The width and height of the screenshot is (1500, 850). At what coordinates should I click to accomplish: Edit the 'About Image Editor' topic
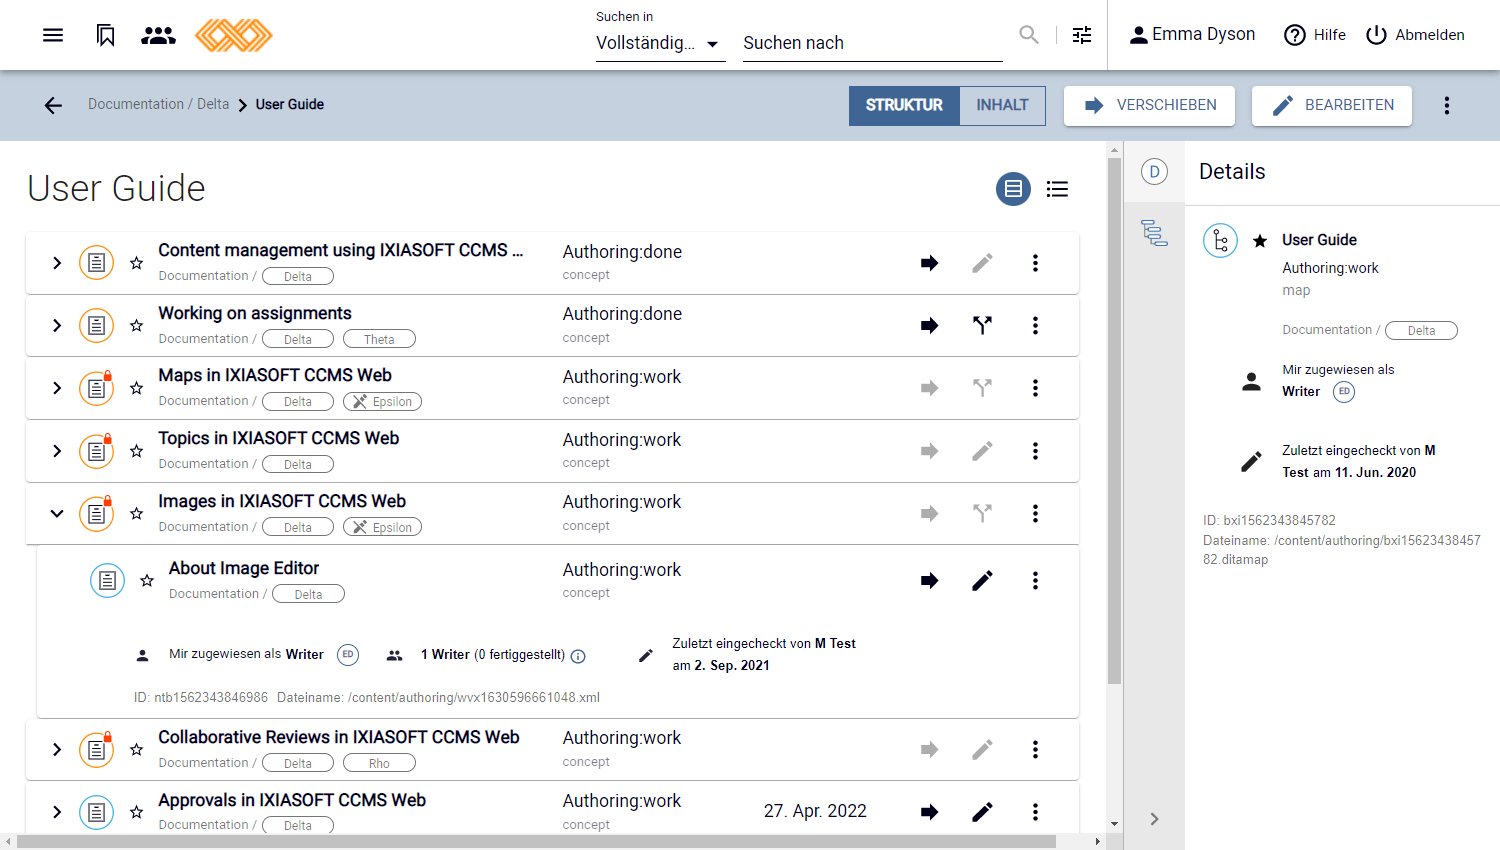(x=983, y=581)
